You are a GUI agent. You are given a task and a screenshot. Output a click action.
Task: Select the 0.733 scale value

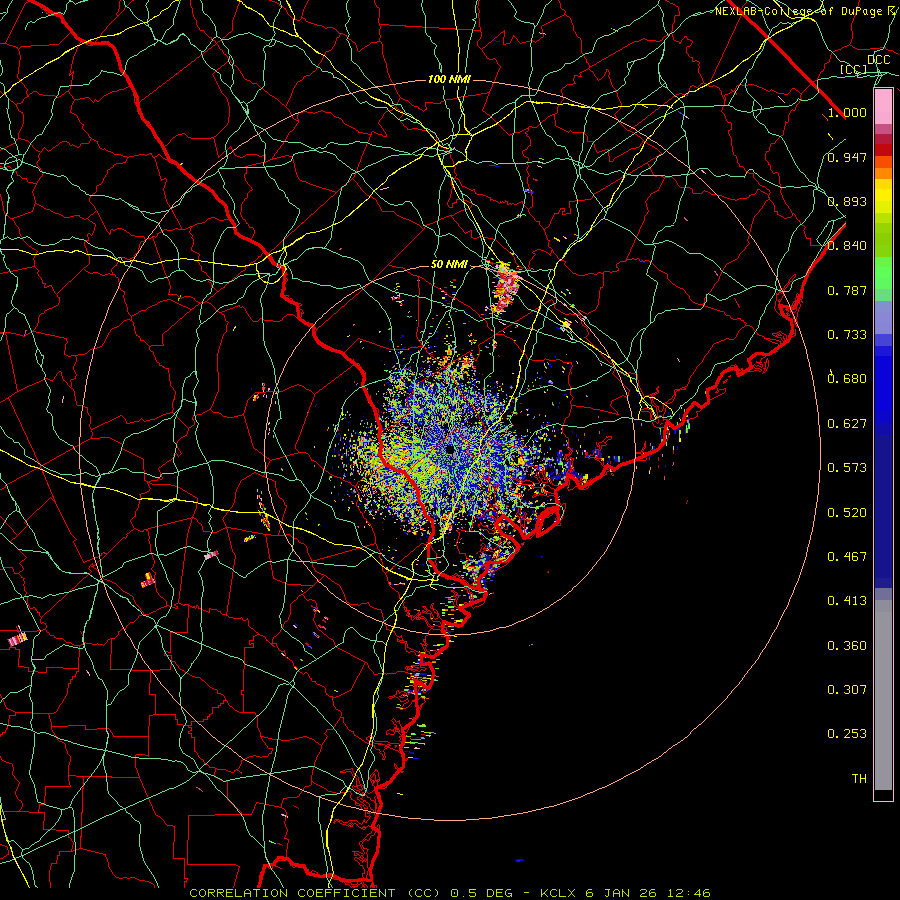click(x=847, y=335)
